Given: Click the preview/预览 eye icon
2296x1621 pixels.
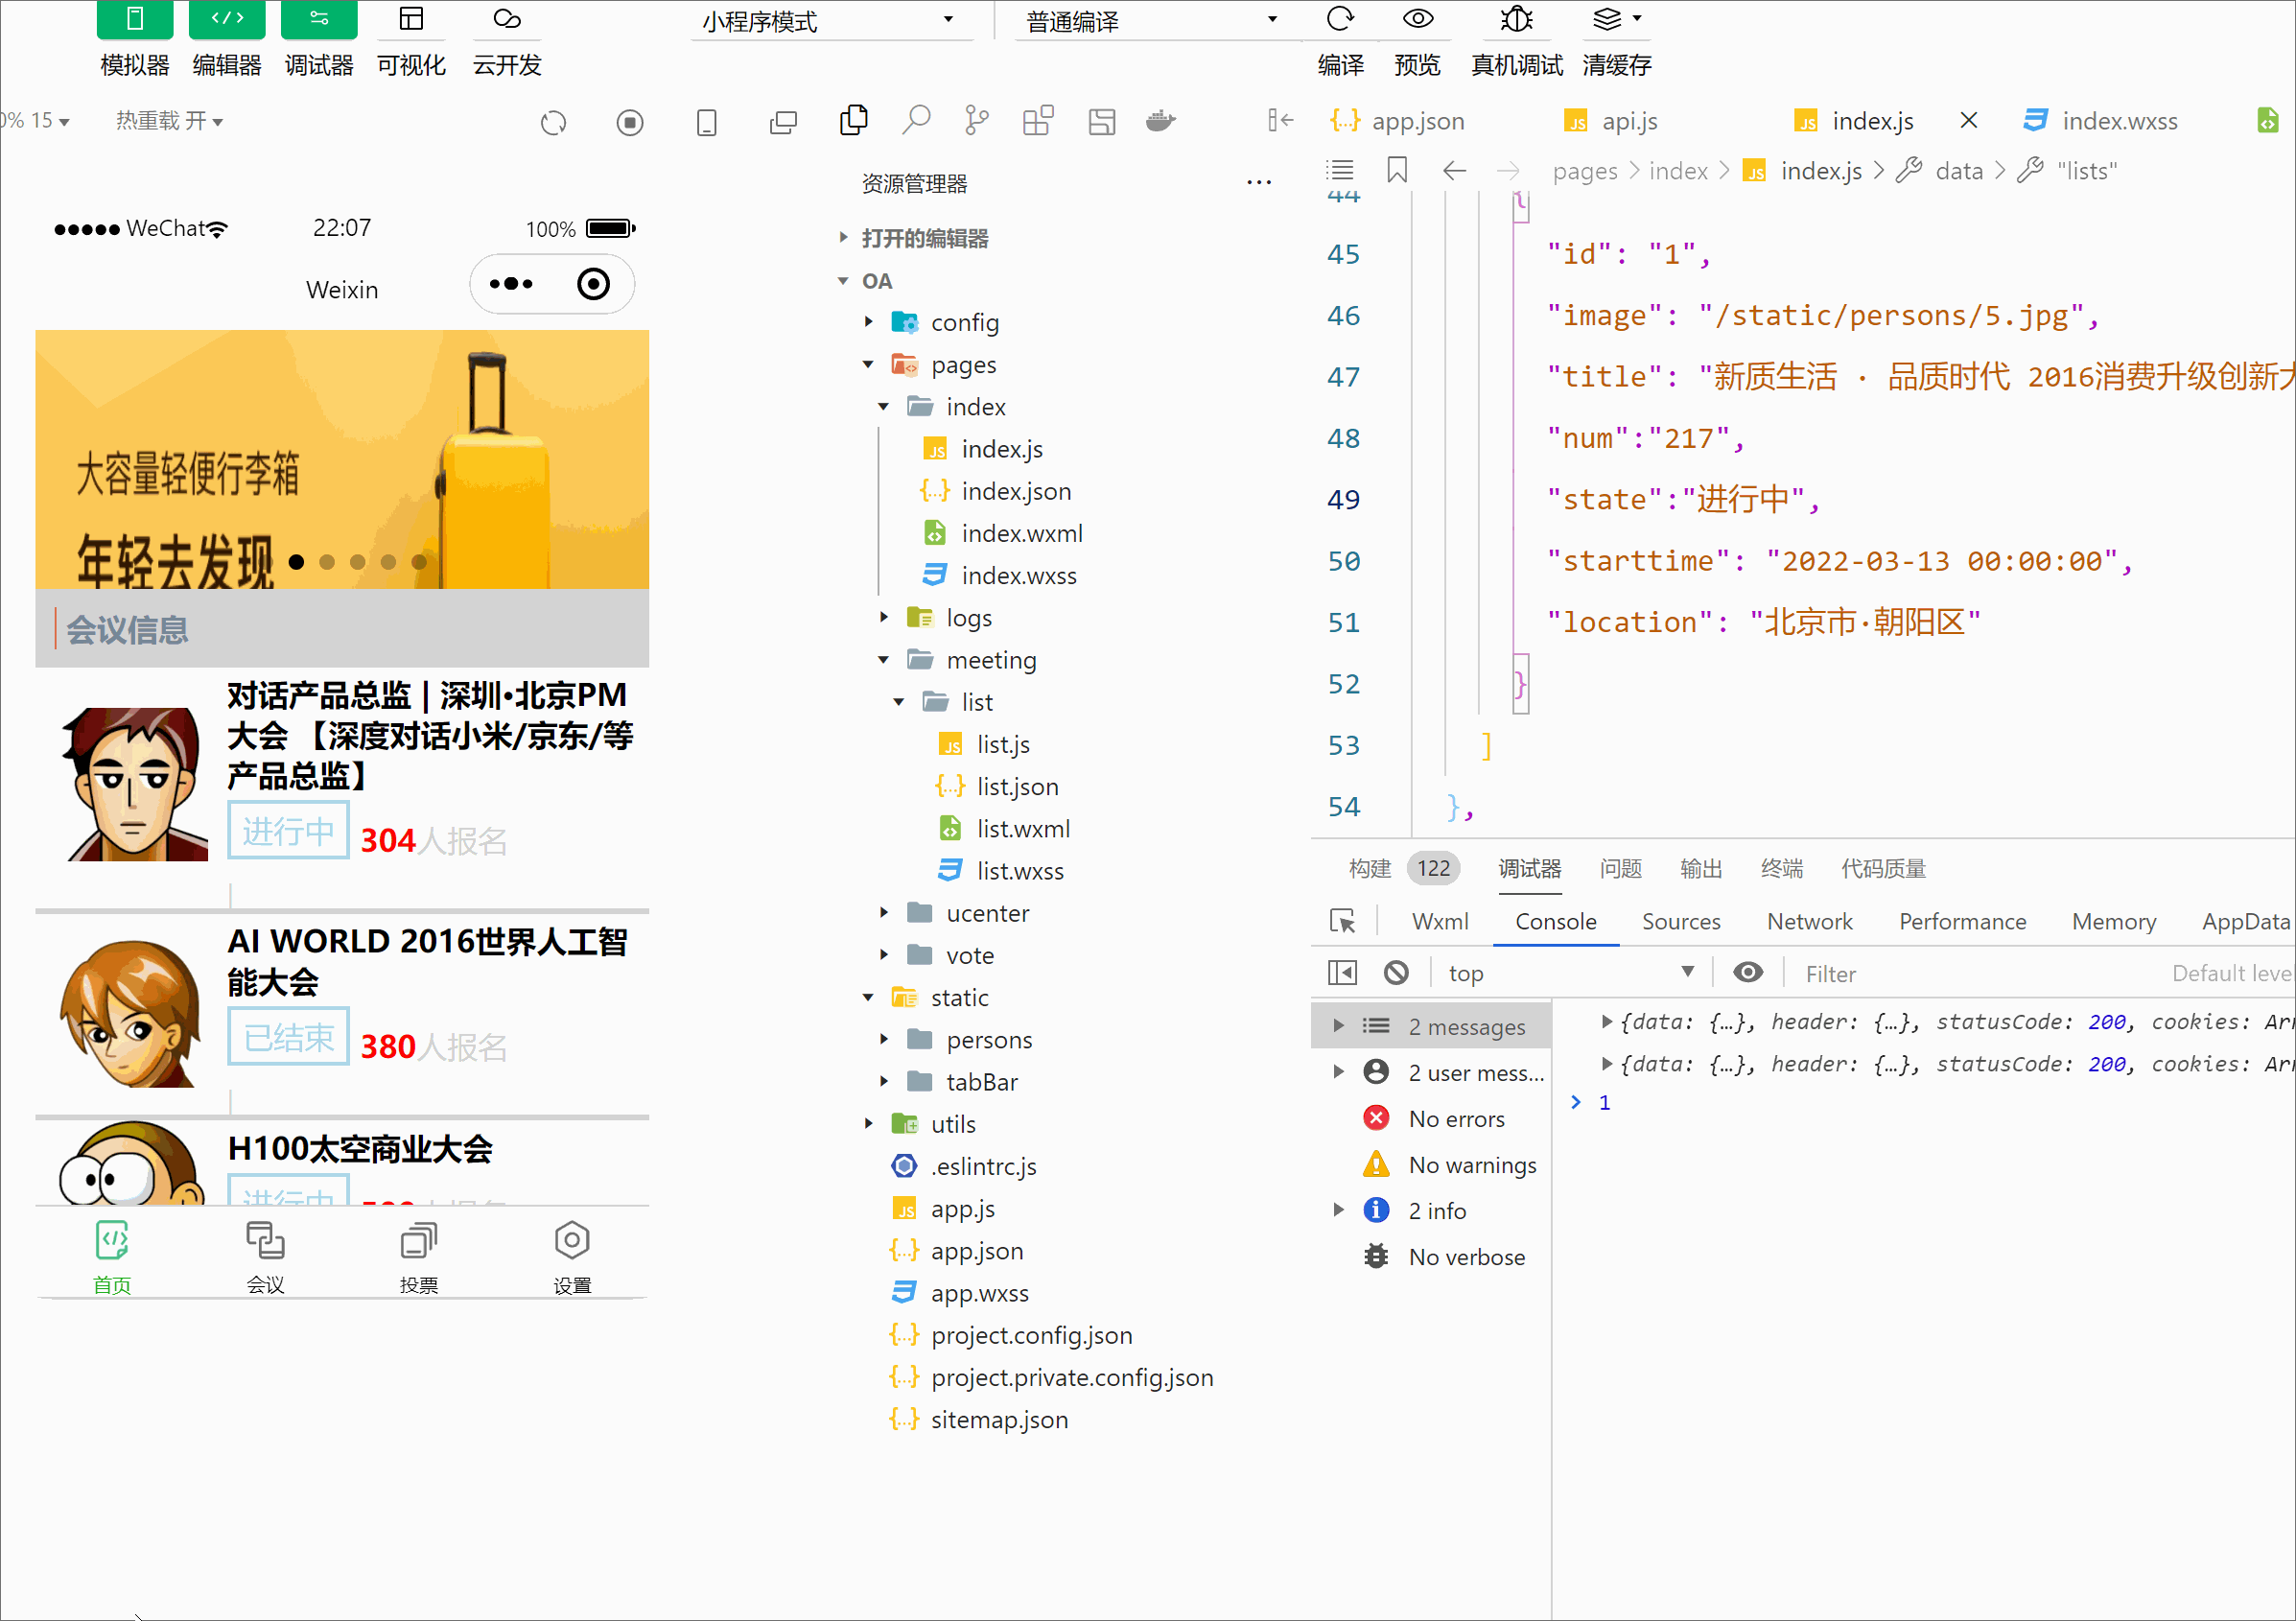Looking at the screenshot, I should pos(1417,23).
